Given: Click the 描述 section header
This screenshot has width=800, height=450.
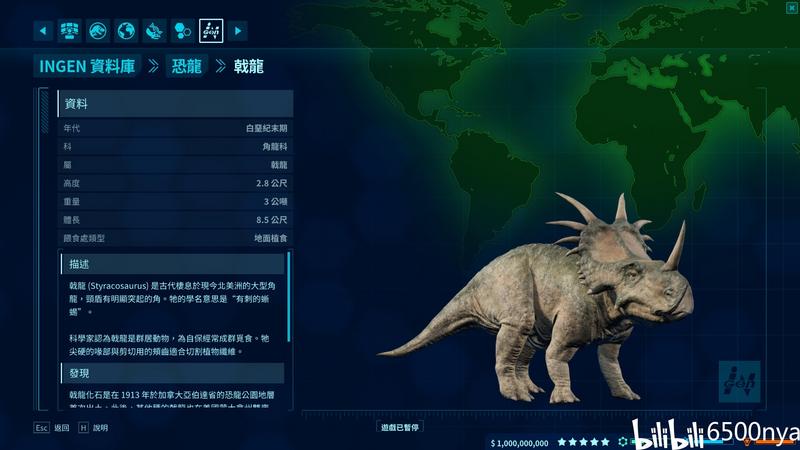Looking at the screenshot, I should point(172,264).
